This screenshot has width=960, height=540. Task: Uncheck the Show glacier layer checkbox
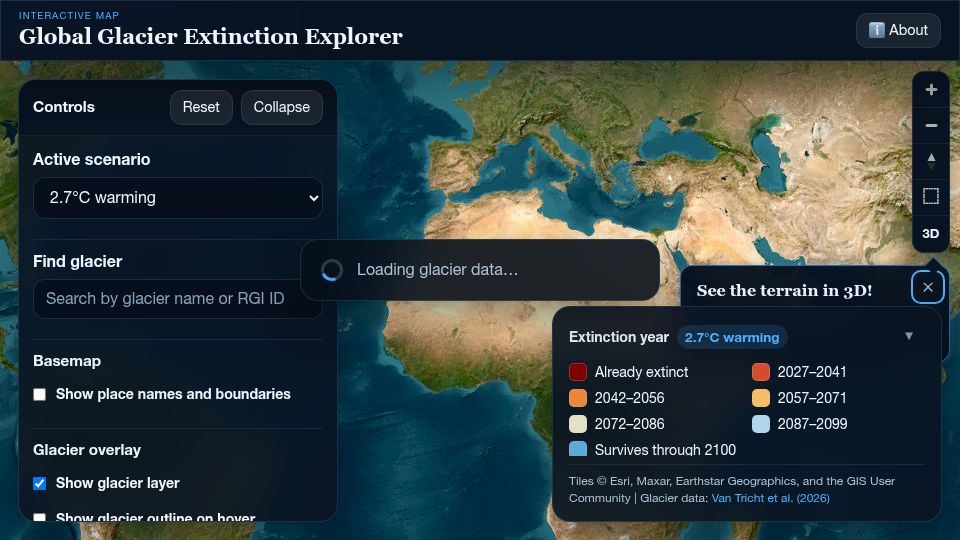point(40,484)
